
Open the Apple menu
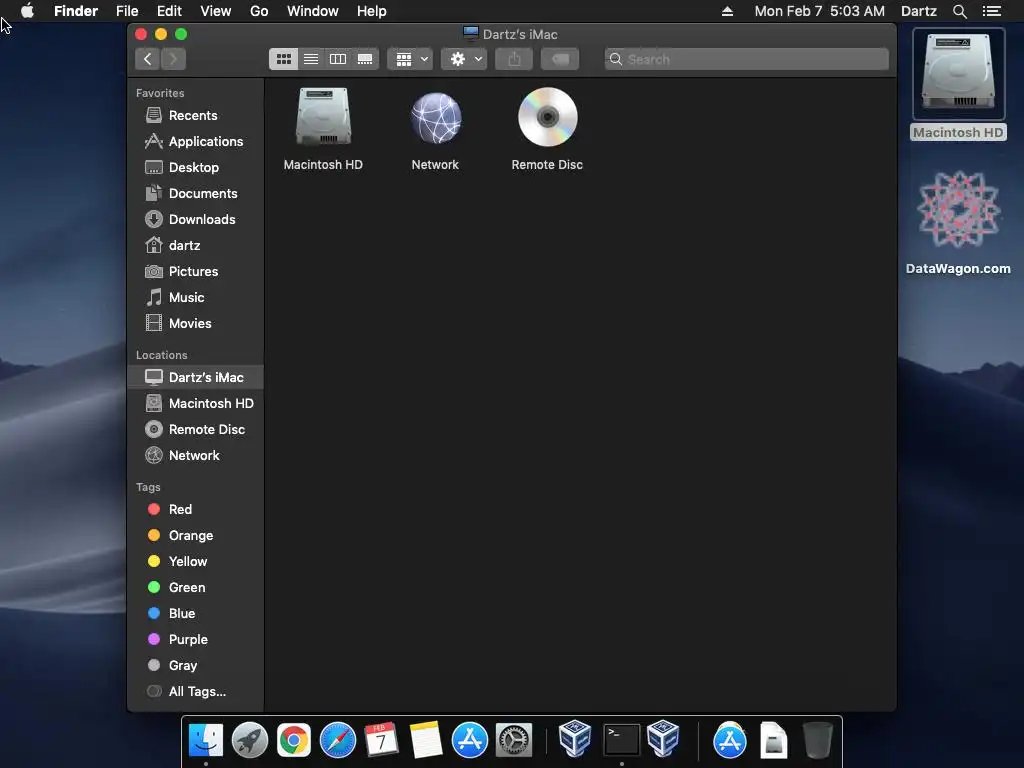coord(27,11)
